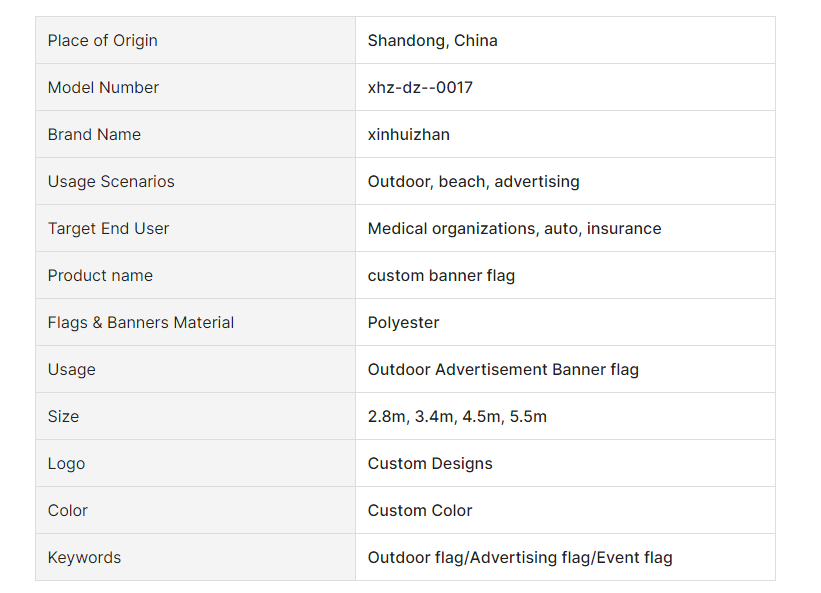
Task: Click the Polyester material value
Action: coord(403,322)
